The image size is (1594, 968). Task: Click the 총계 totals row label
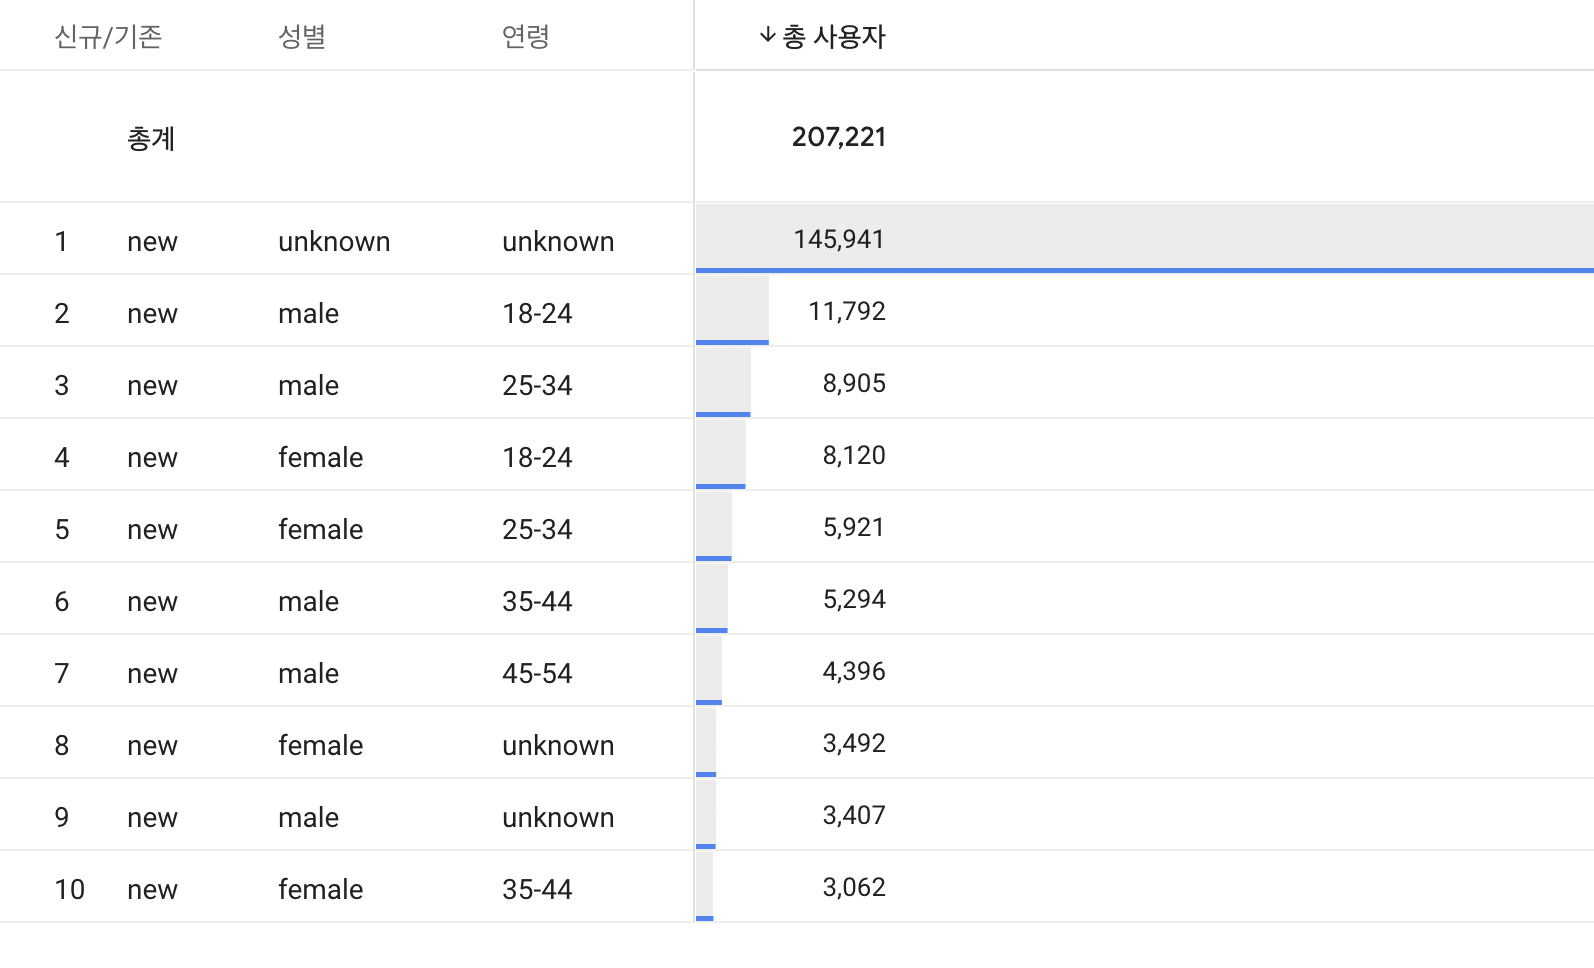tap(151, 138)
